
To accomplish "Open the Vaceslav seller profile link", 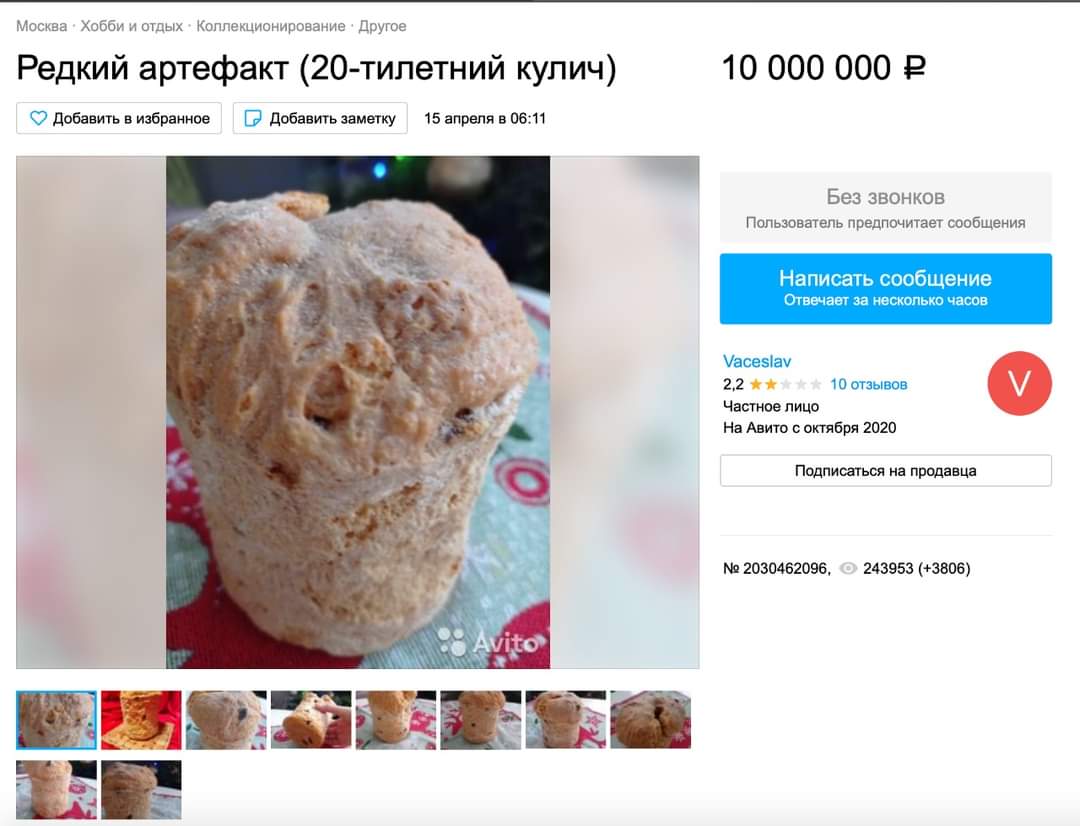I will [x=757, y=362].
